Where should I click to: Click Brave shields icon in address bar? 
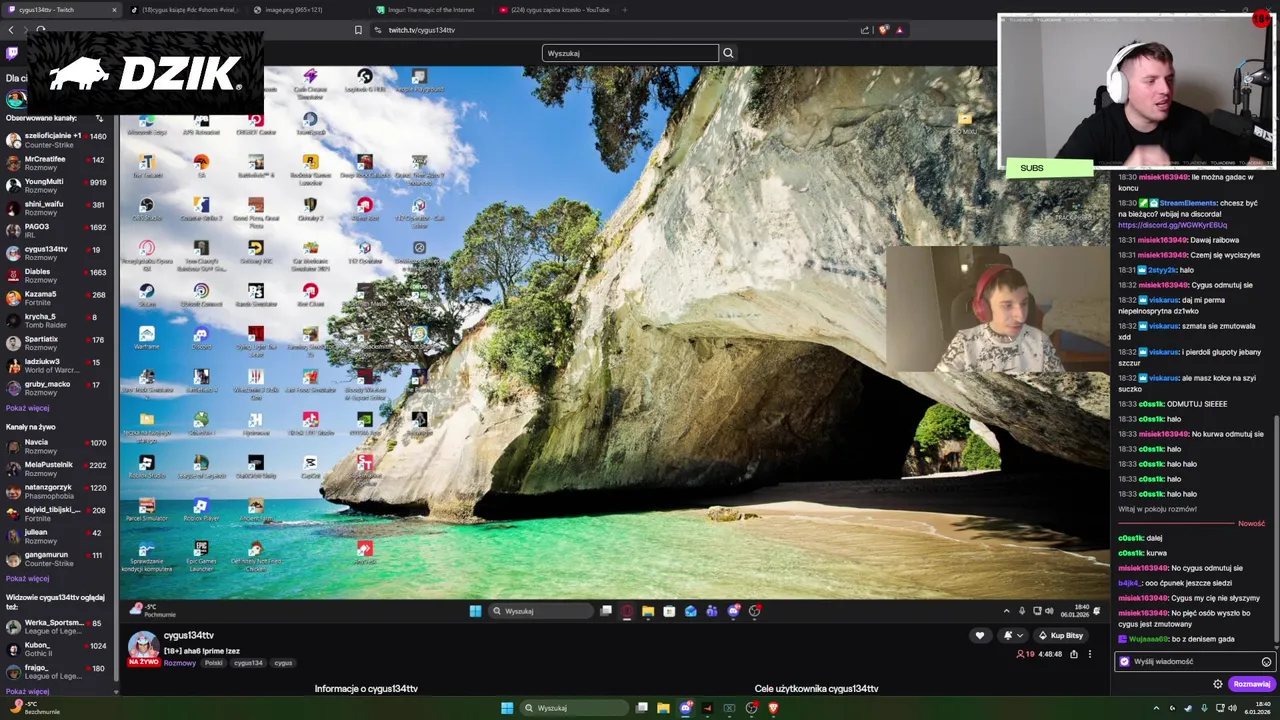883,30
